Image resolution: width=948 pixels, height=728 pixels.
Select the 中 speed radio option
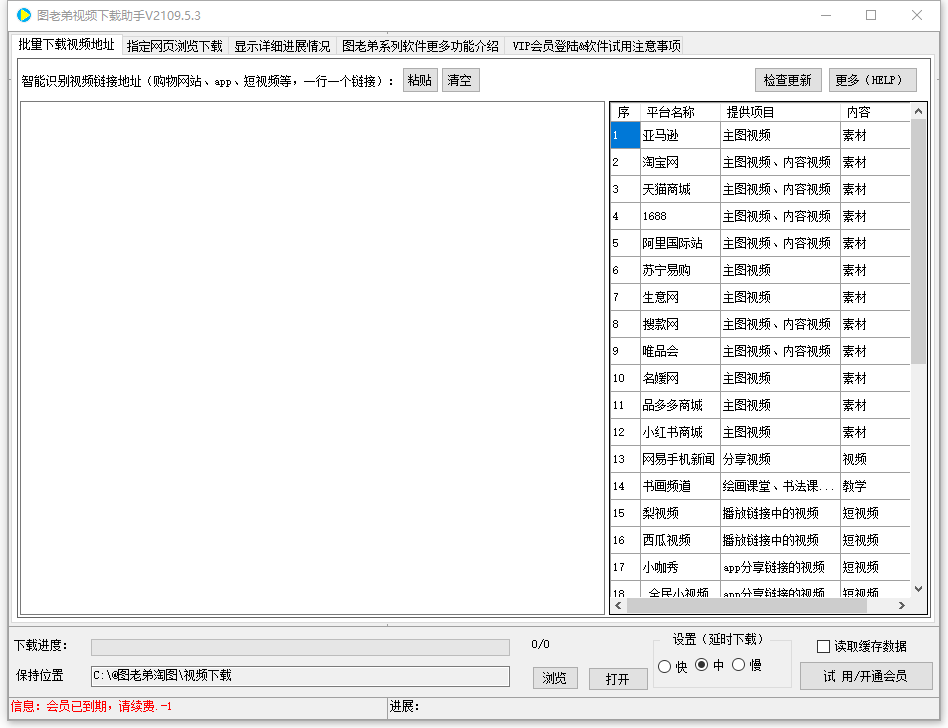click(x=701, y=665)
